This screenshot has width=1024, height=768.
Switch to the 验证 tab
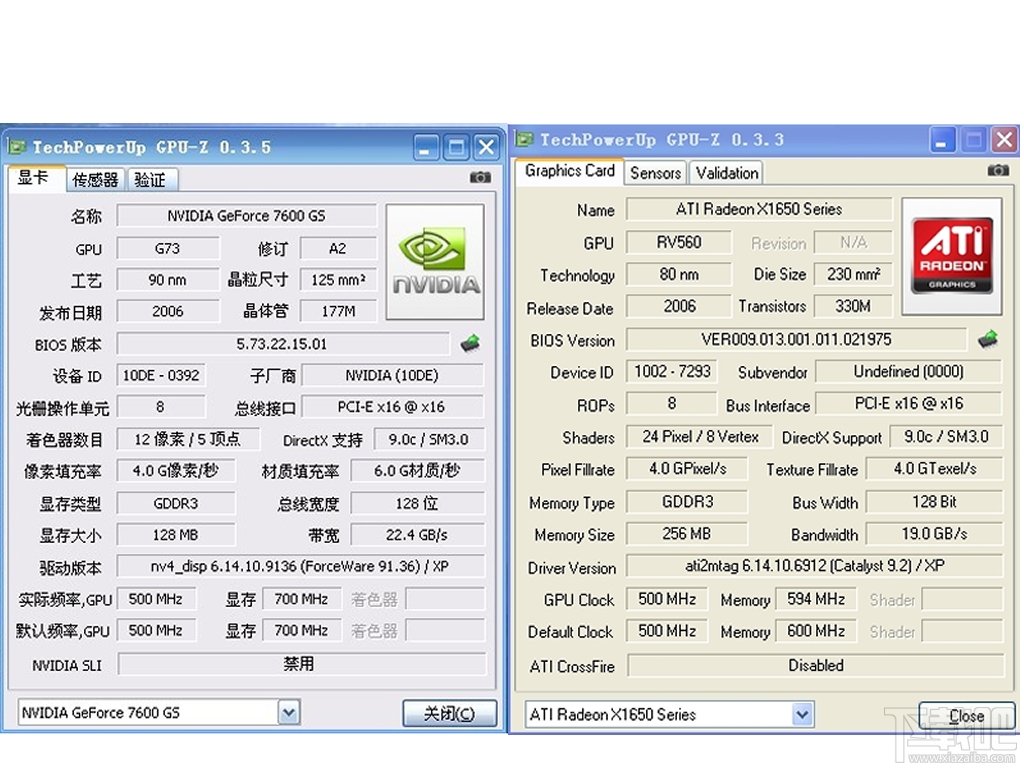152,180
